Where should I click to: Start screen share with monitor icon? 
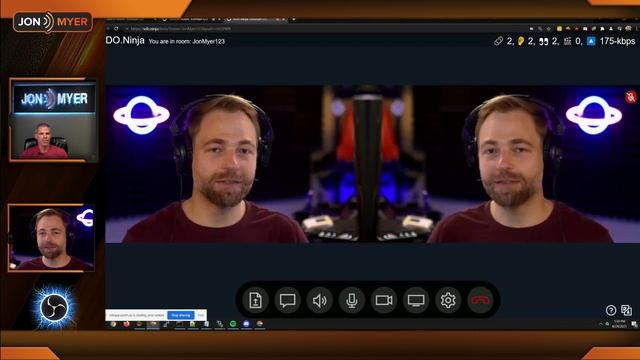pyautogui.click(x=416, y=300)
